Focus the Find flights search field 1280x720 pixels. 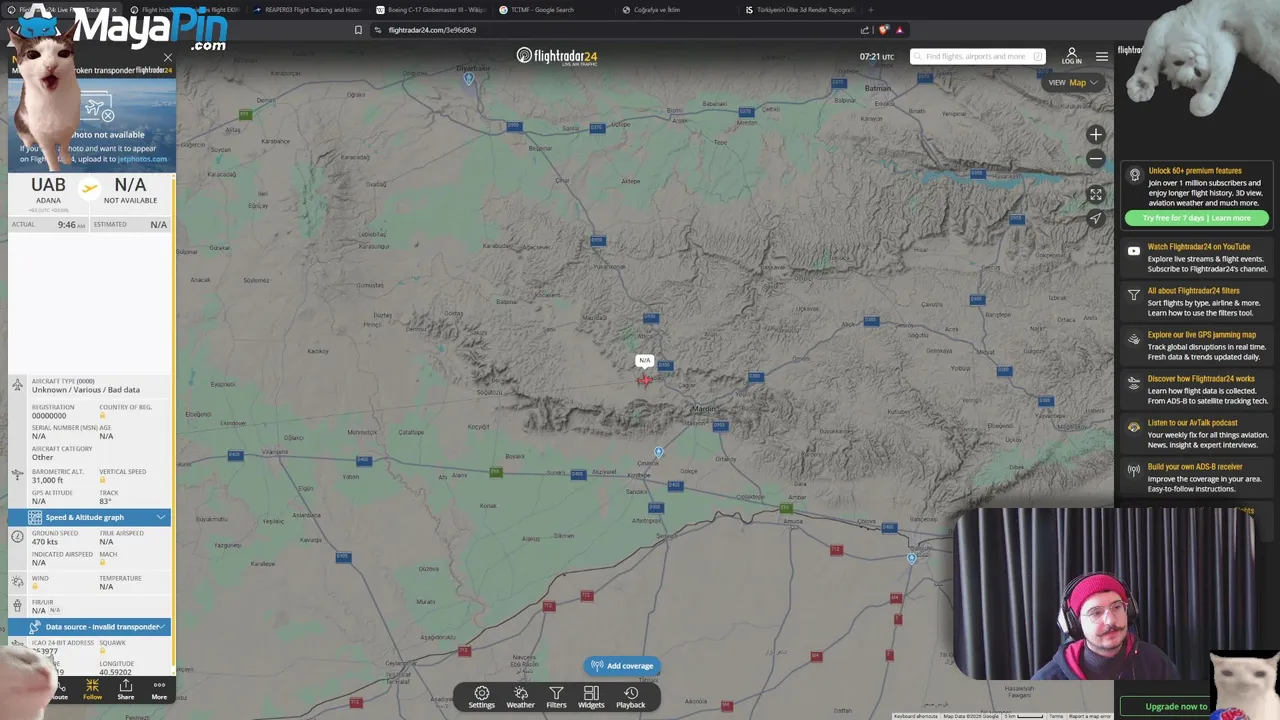(978, 56)
